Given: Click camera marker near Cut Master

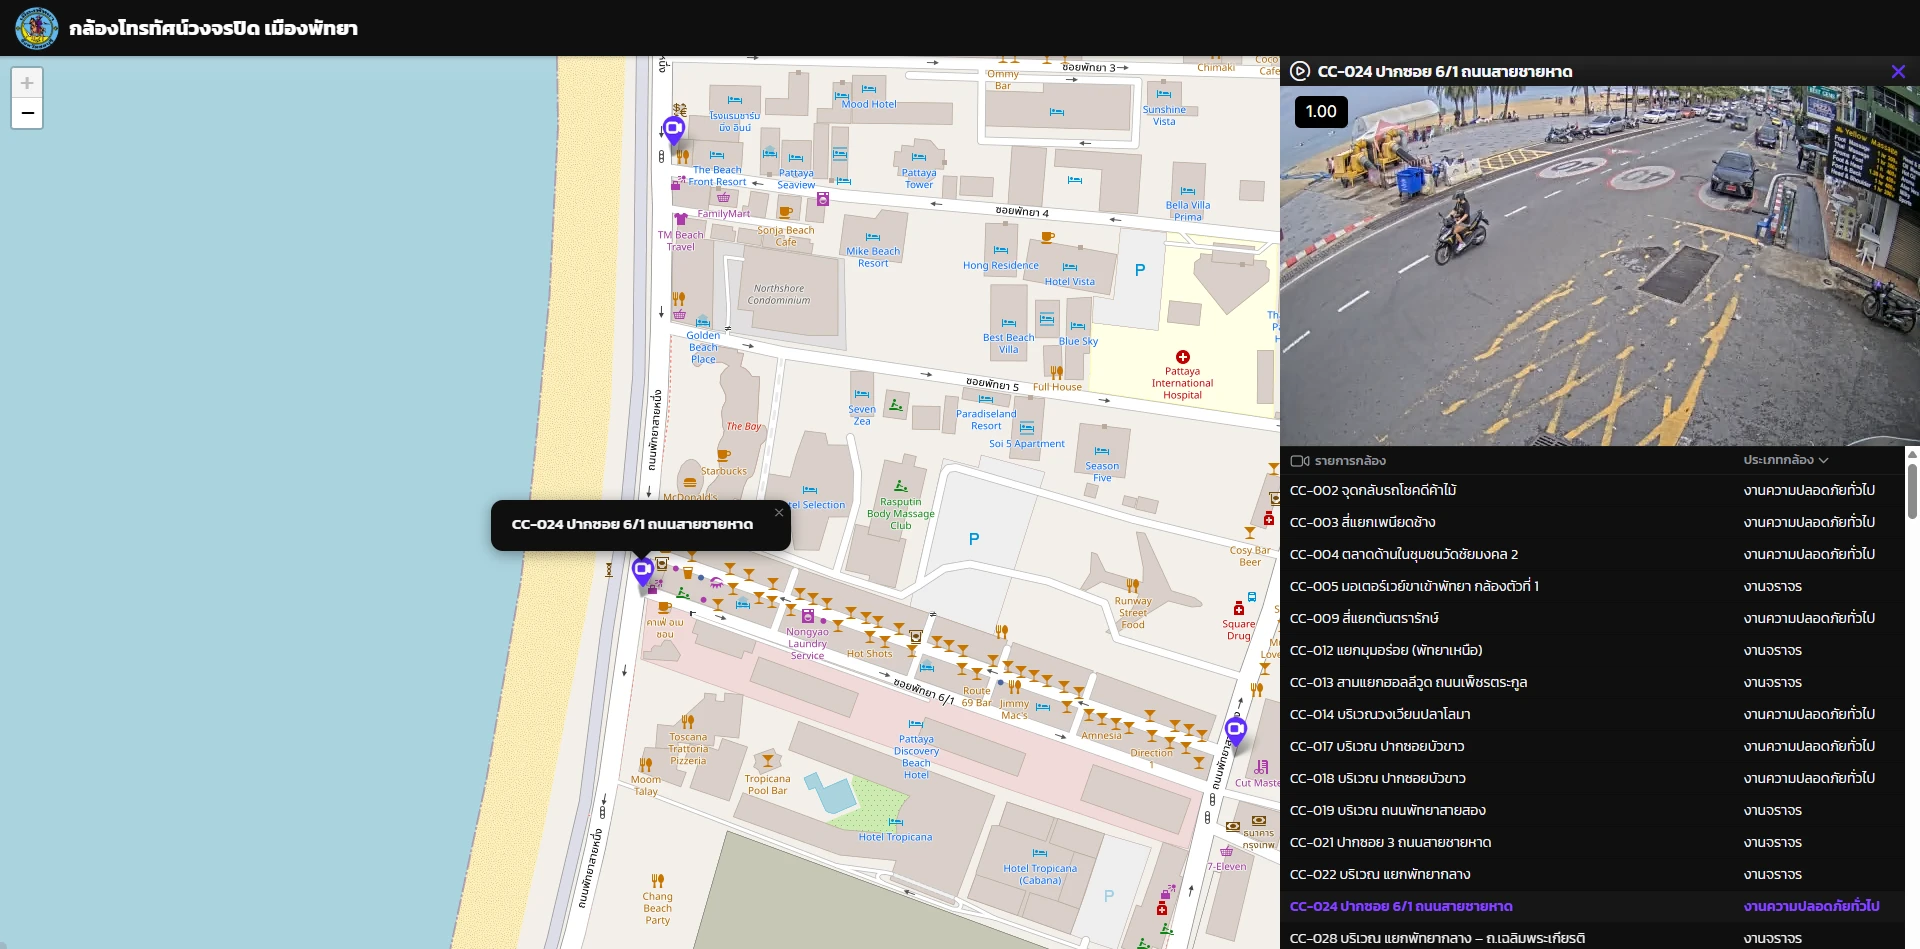Looking at the screenshot, I should tap(1236, 731).
